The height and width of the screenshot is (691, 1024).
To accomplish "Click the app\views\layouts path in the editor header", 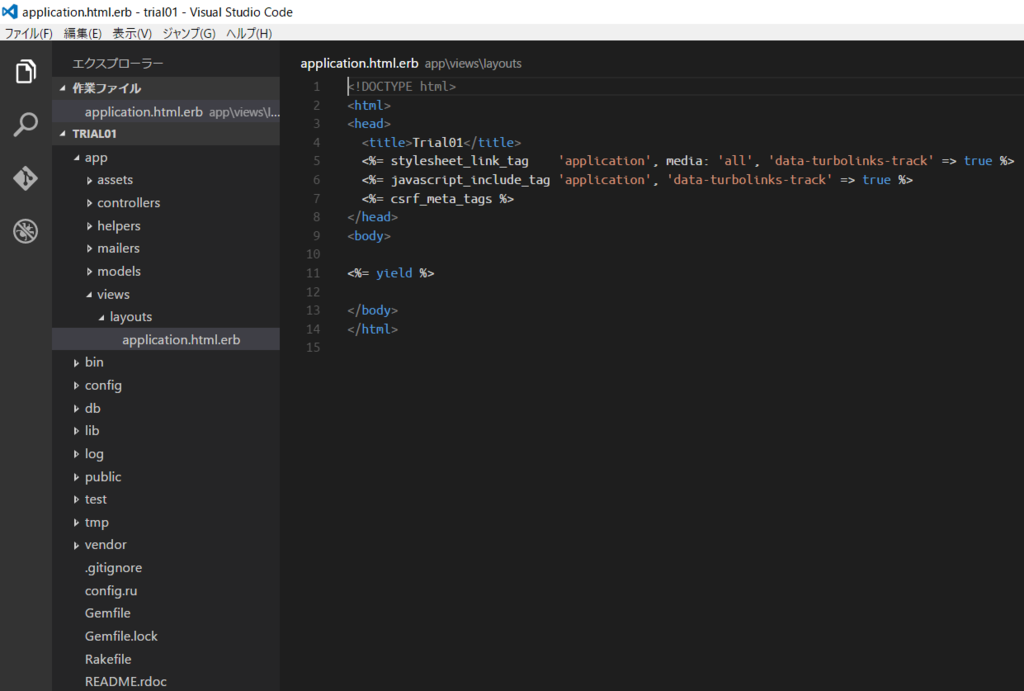I will click(473, 63).
